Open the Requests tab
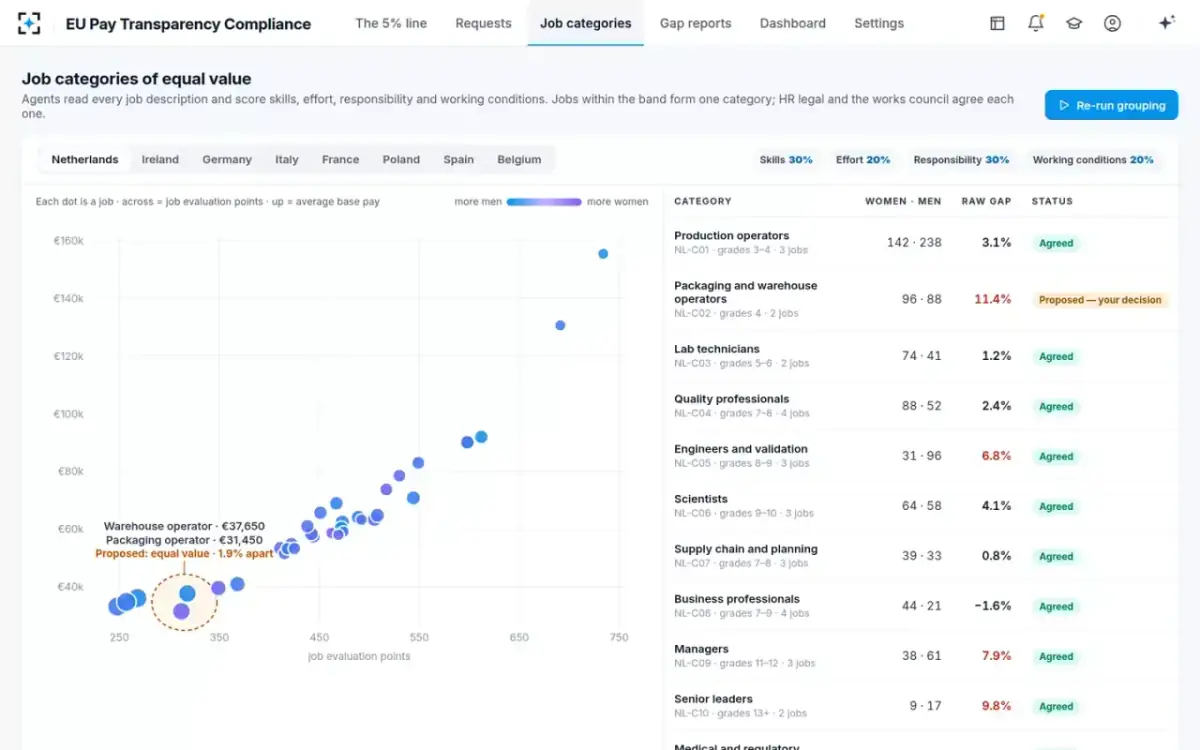Viewport: 1200px width, 750px height. pyautogui.click(x=483, y=23)
